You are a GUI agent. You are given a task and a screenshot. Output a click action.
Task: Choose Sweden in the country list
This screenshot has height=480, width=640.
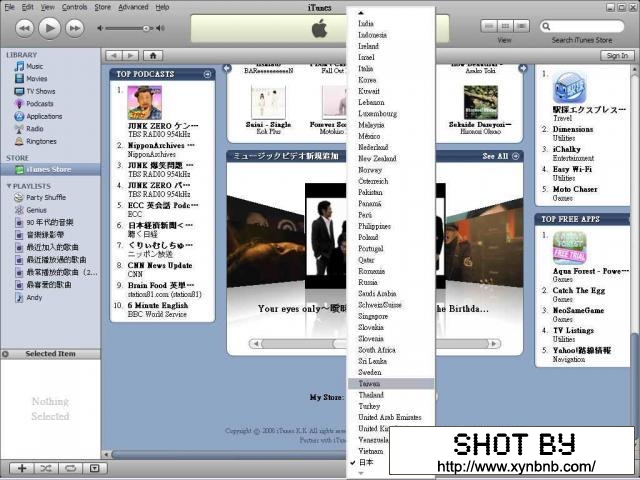point(391,372)
